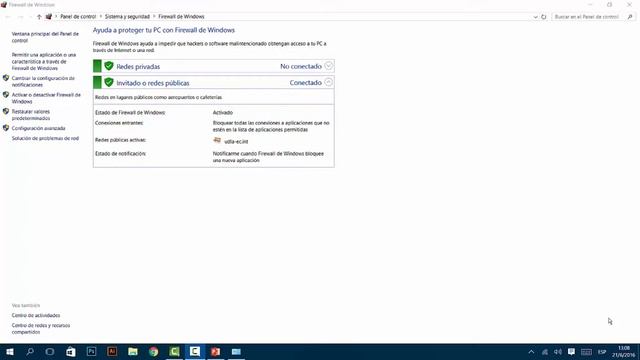The width and height of the screenshot is (640, 360).
Task: Click the 'Redes privadas' header text
Action: click(x=138, y=67)
